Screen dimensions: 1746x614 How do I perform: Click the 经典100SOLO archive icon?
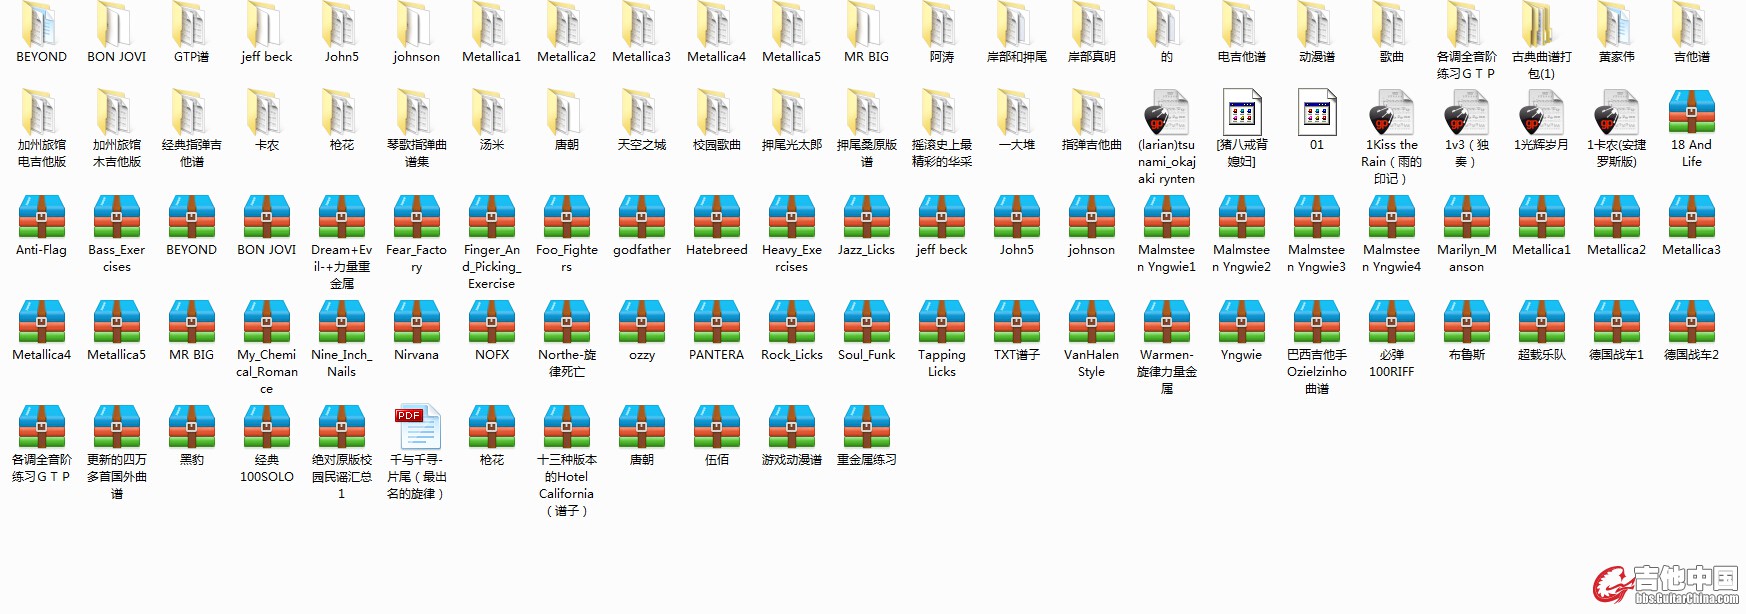click(267, 427)
